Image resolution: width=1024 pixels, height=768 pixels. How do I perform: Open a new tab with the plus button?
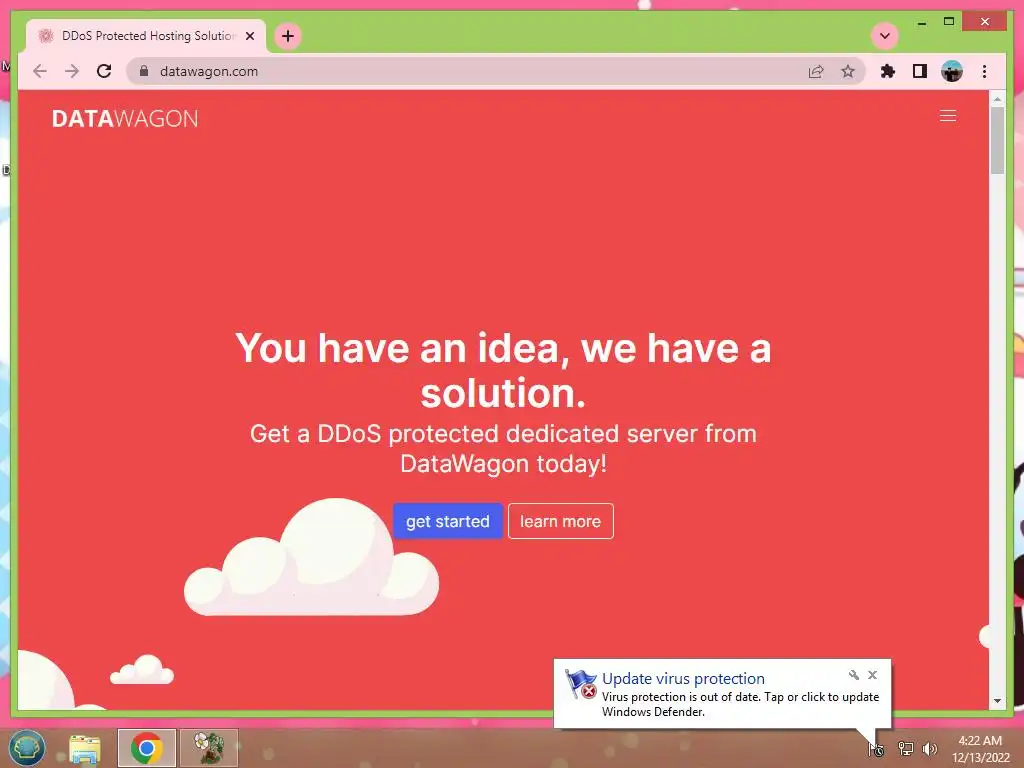pos(288,36)
